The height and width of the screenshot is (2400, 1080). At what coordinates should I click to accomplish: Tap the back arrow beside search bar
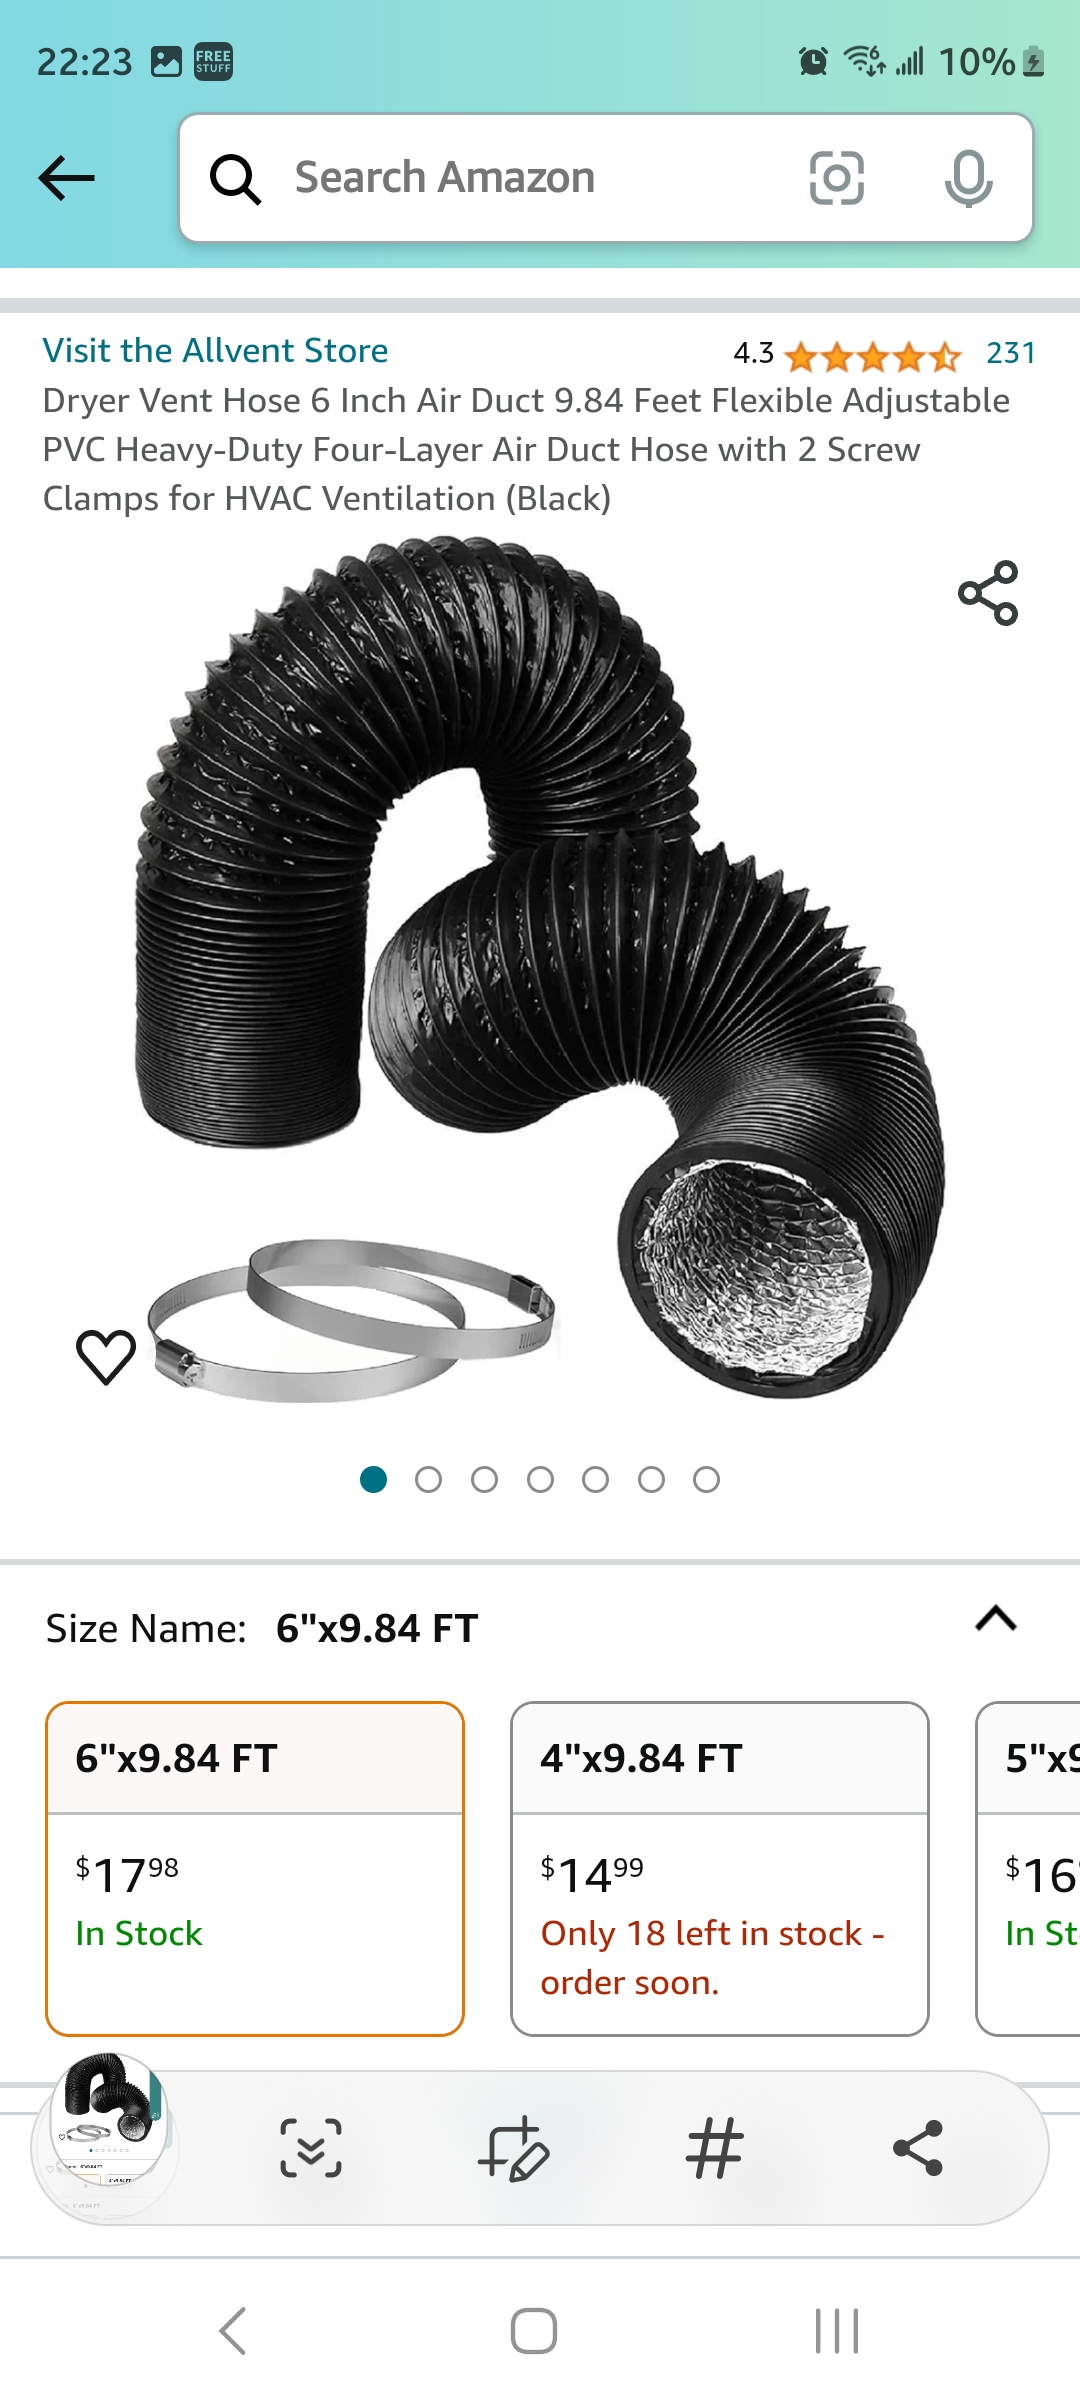tap(66, 178)
